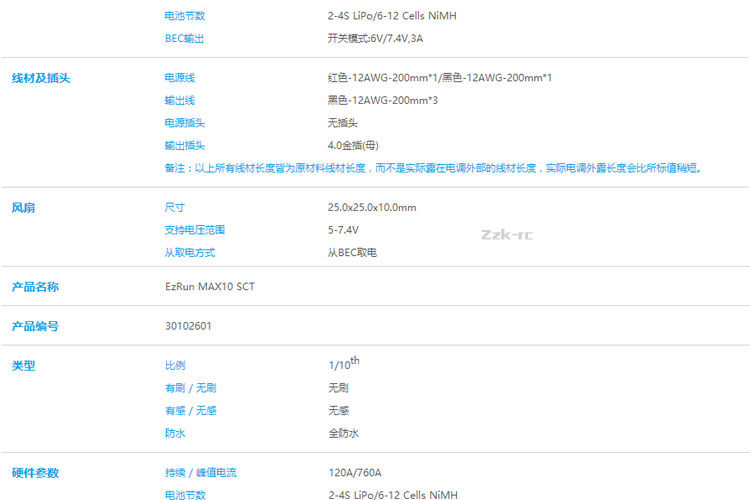Click the product name EzRun MAX10 SCT
Screen dimensions: 750x500
point(209,287)
